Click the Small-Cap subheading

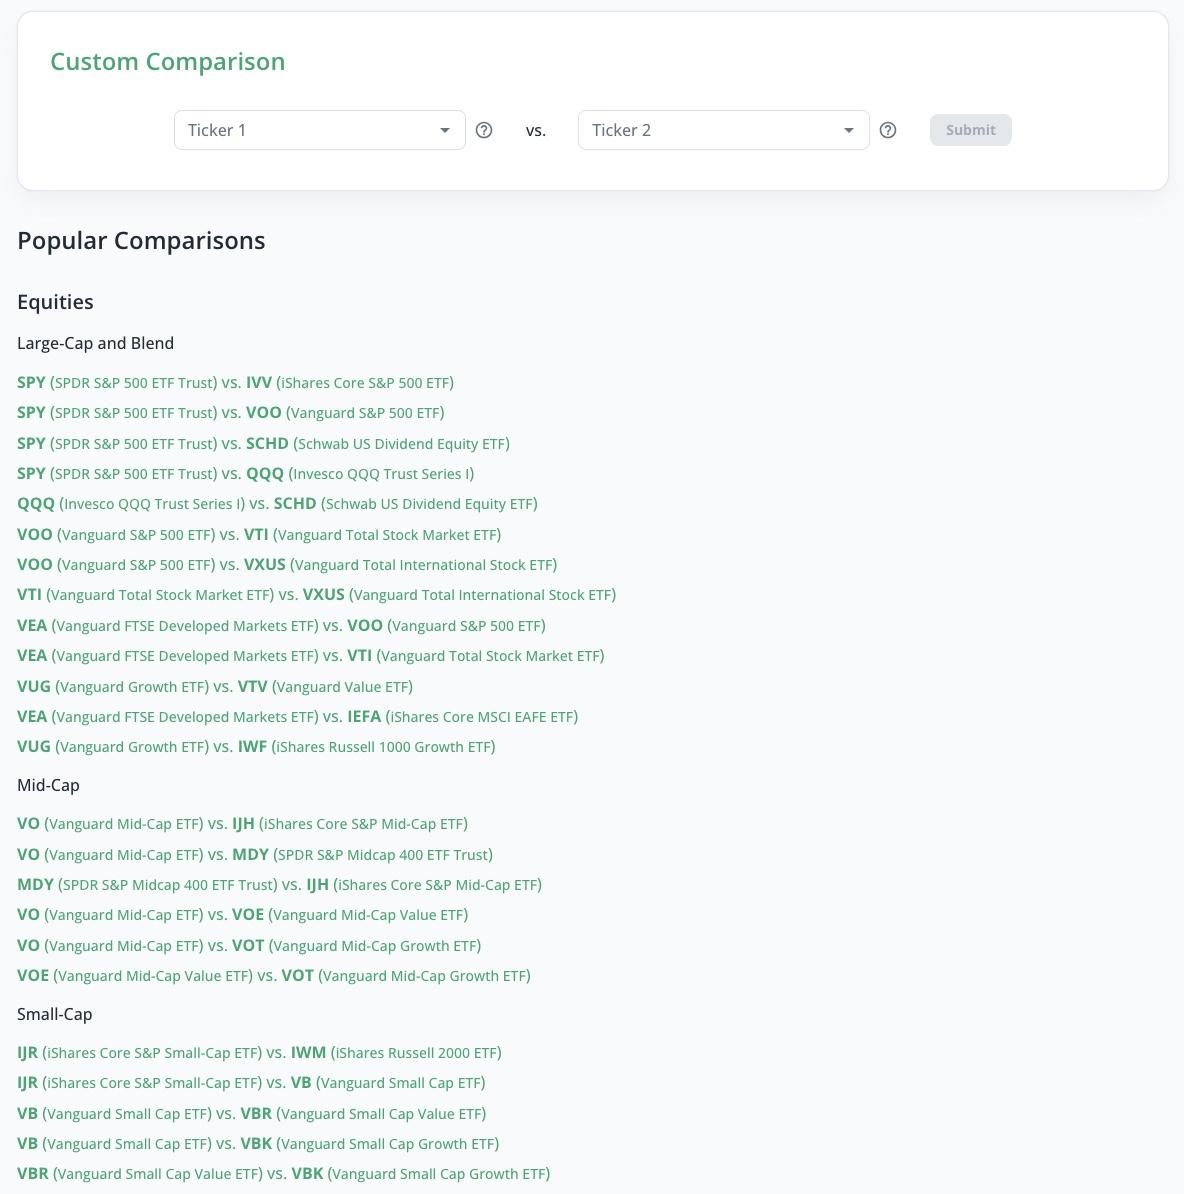[54, 1014]
